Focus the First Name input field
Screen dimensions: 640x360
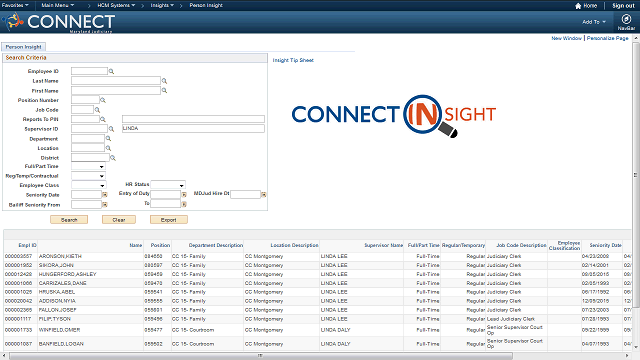point(116,90)
